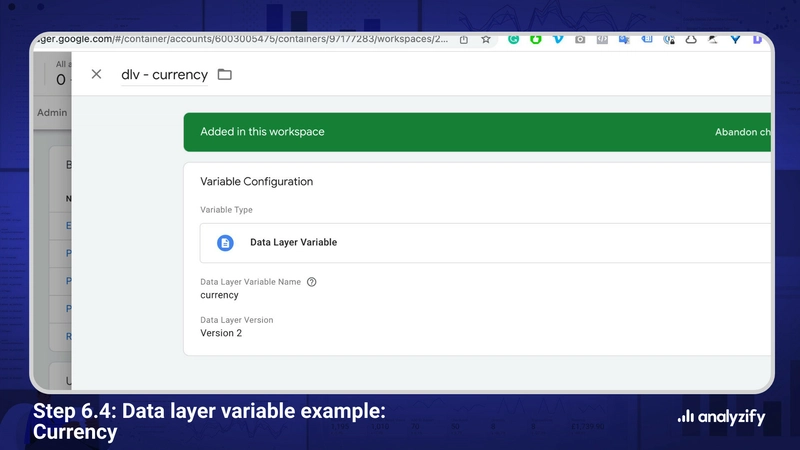Click the Added in this workspace banner
The image size is (800, 450).
tap(477, 132)
